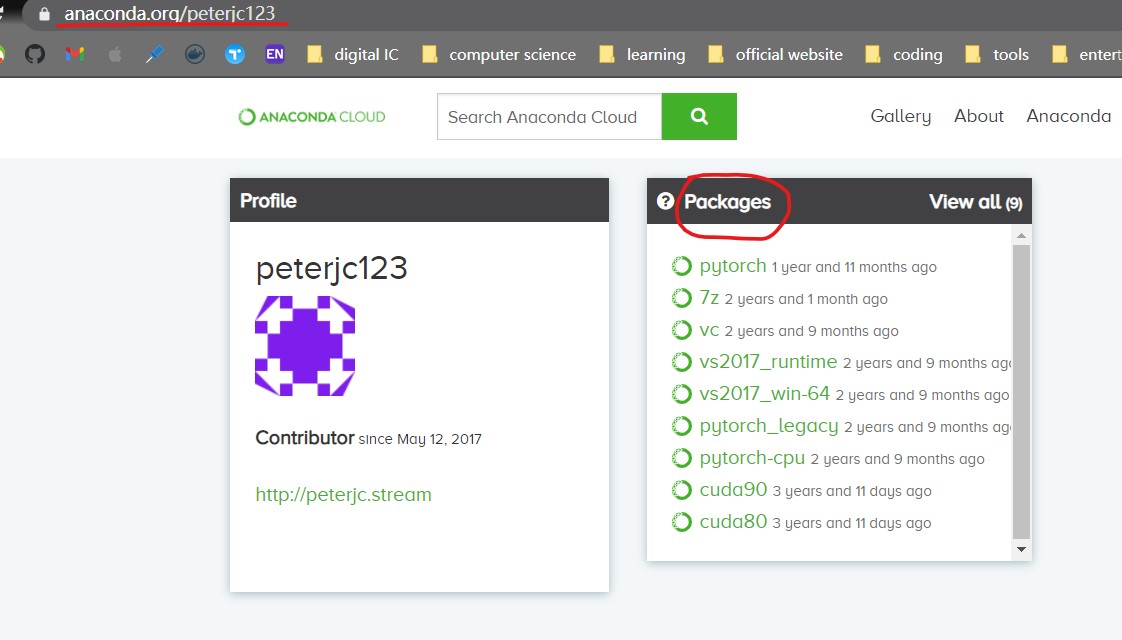Click the purple peterjc123 avatar image
This screenshot has width=1122, height=640.
pos(305,346)
